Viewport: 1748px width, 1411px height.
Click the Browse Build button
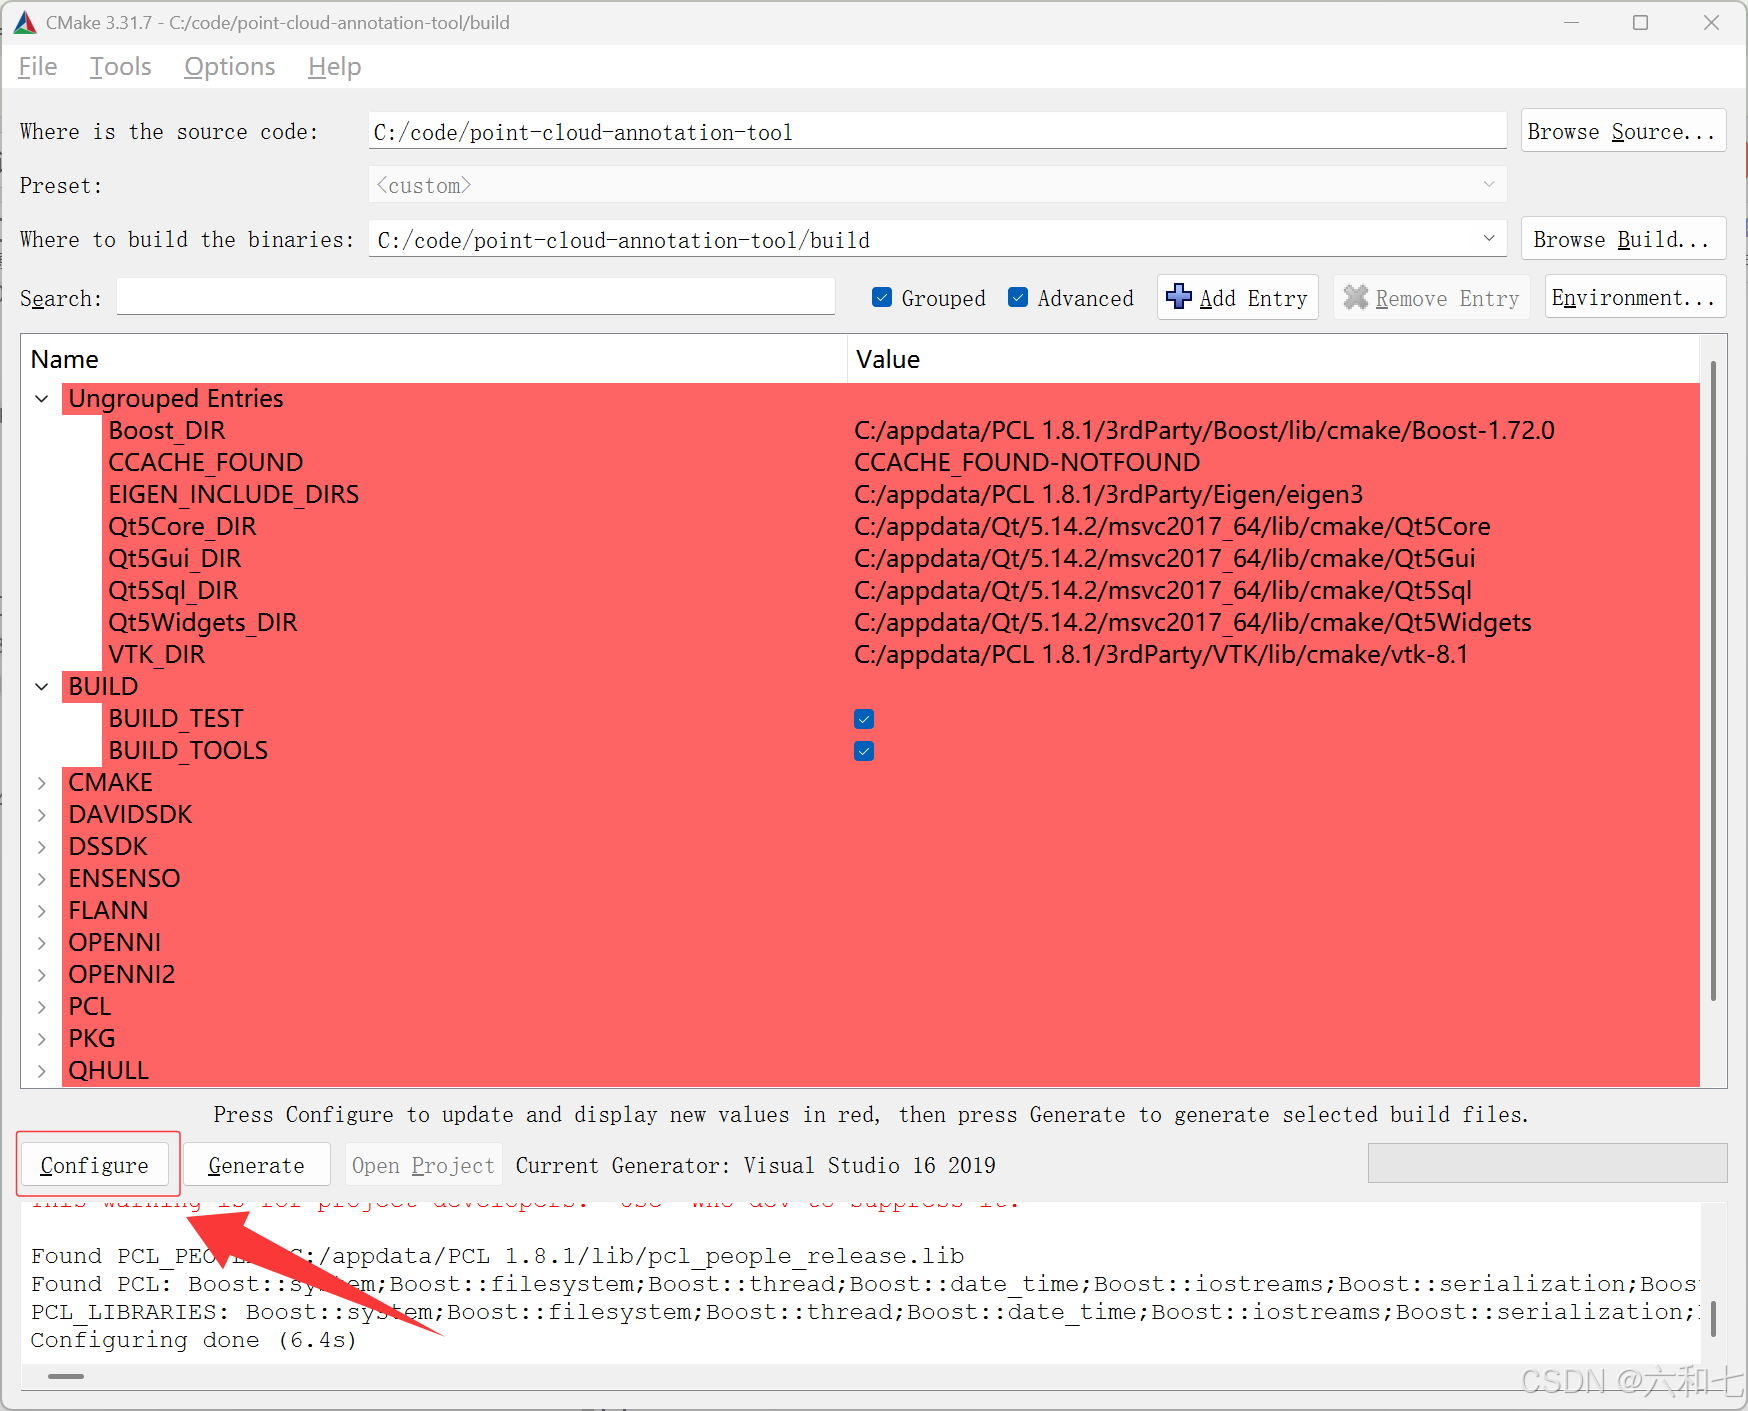[1623, 239]
